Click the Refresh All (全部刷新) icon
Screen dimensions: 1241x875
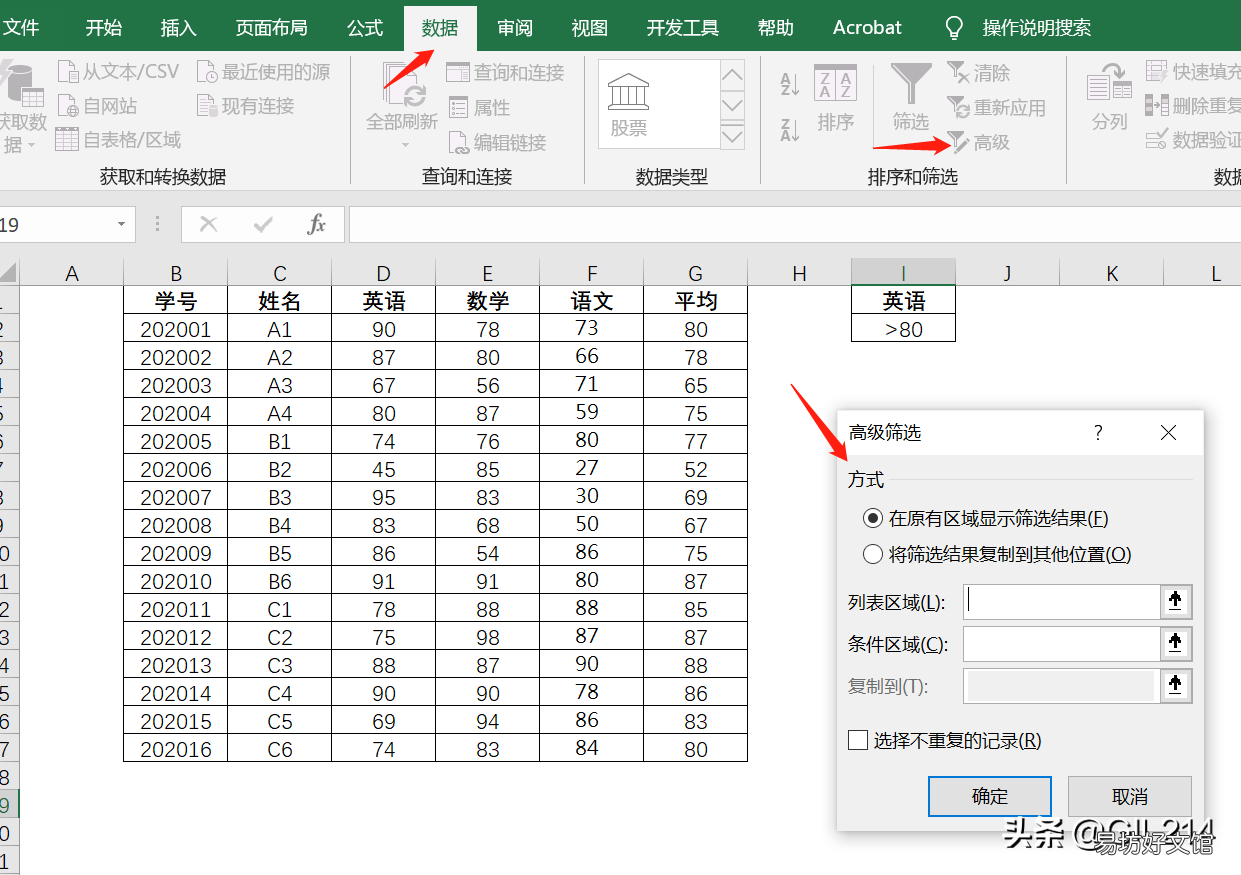point(402,86)
